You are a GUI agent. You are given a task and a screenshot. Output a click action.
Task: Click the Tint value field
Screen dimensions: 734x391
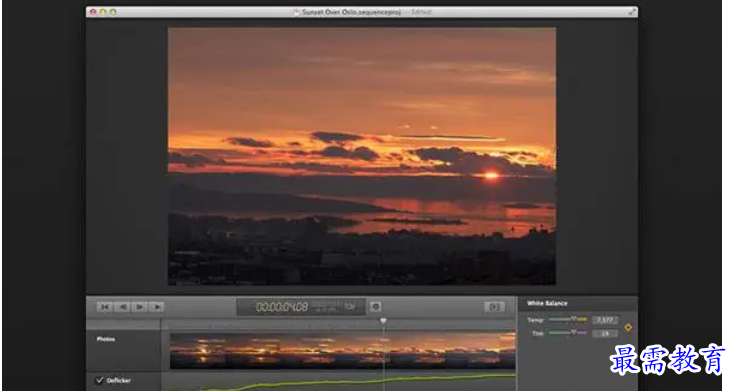pyautogui.click(x=605, y=333)
